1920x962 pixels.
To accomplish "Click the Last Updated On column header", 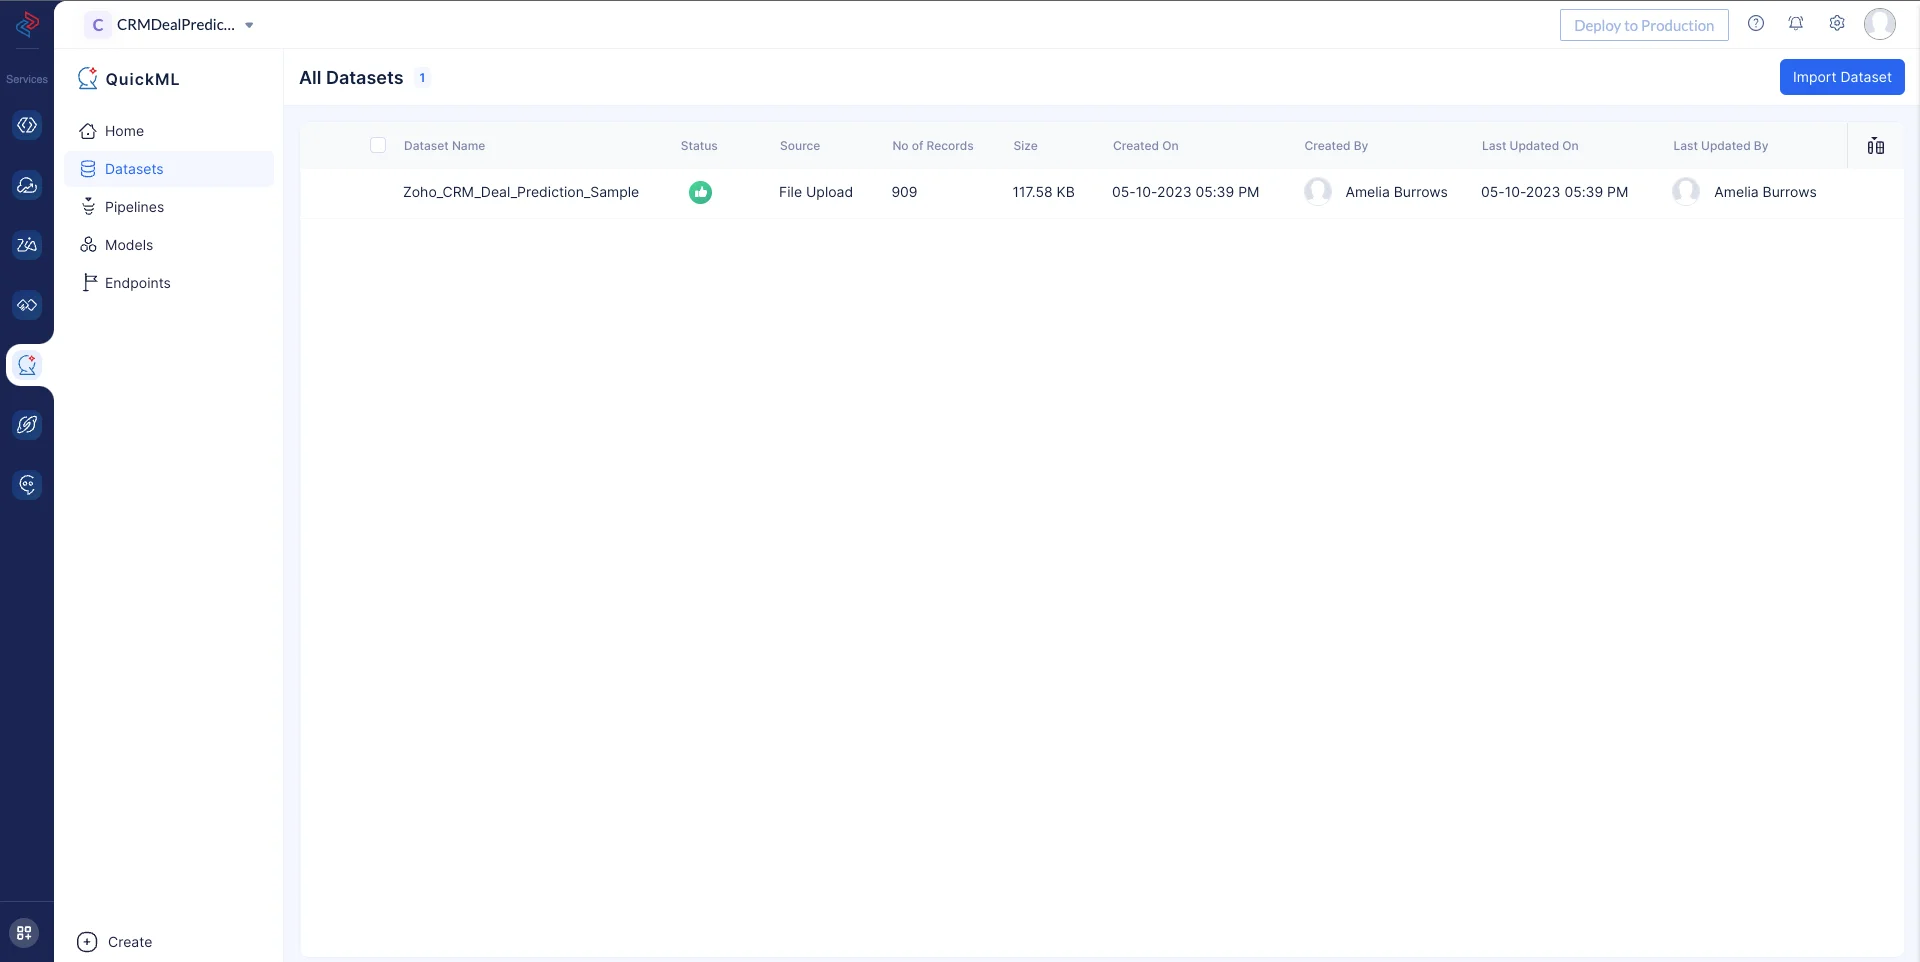I will [x=1530, y=146].
